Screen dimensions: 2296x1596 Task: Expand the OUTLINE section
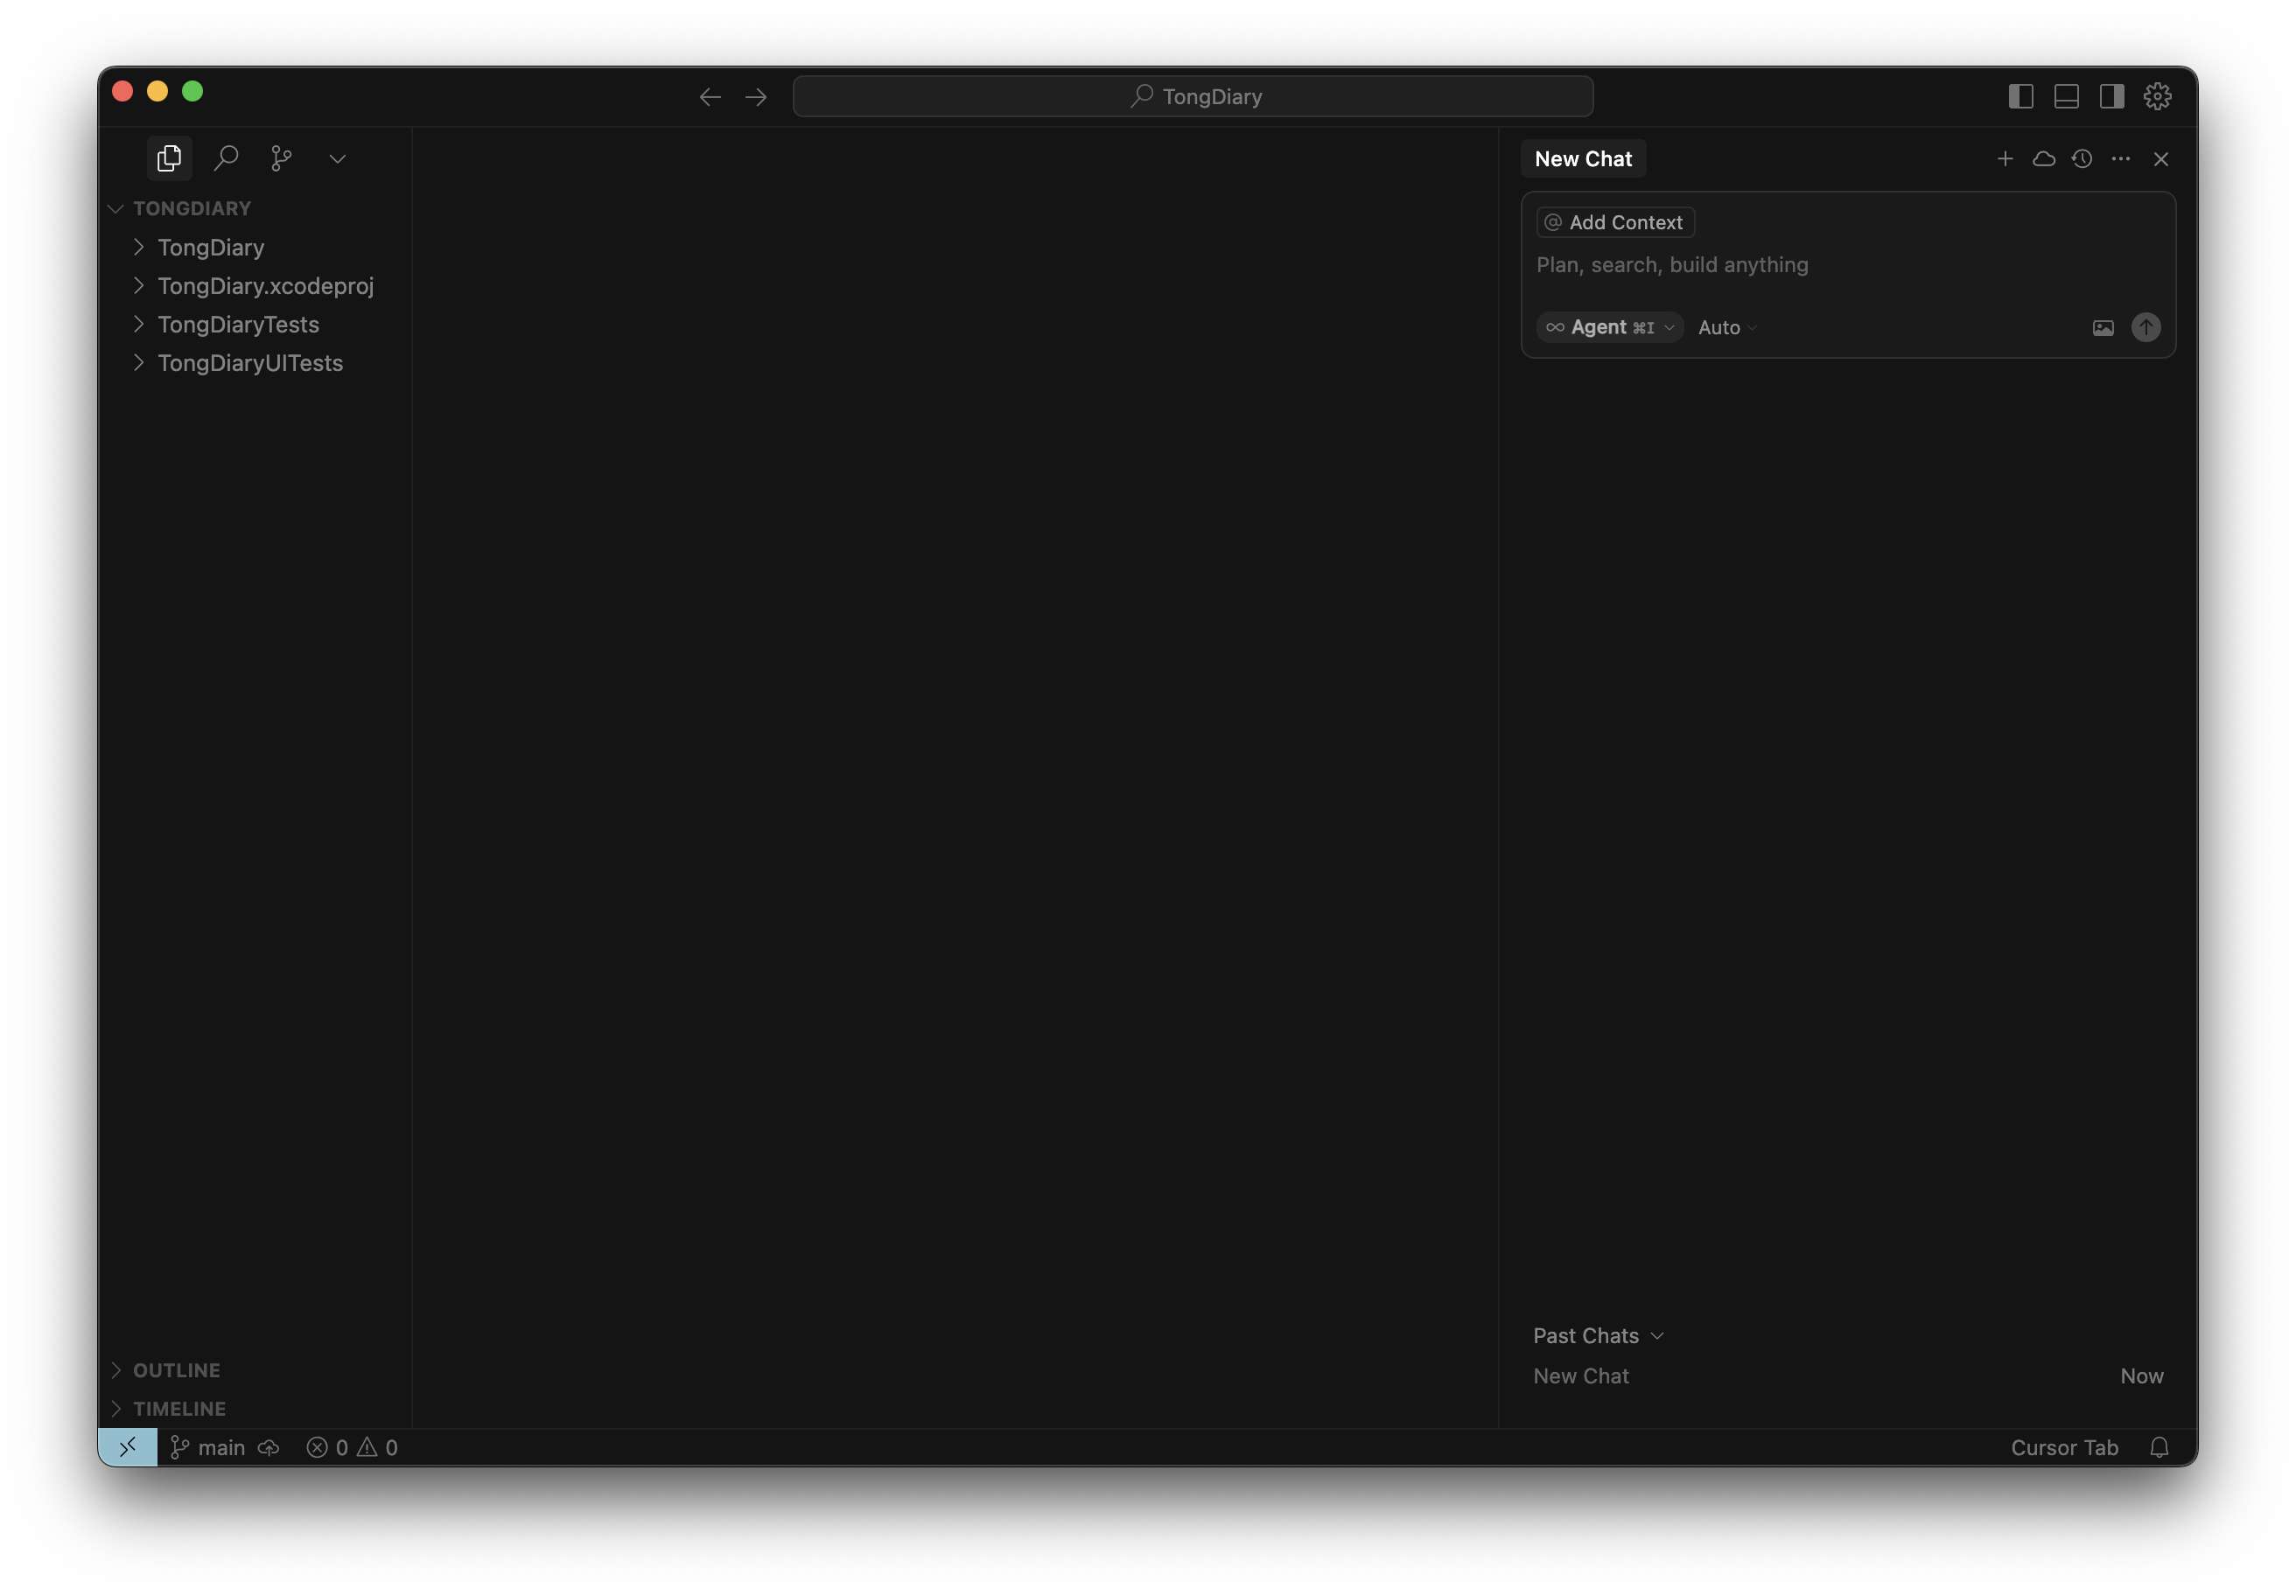click(x=176, y=1370)
